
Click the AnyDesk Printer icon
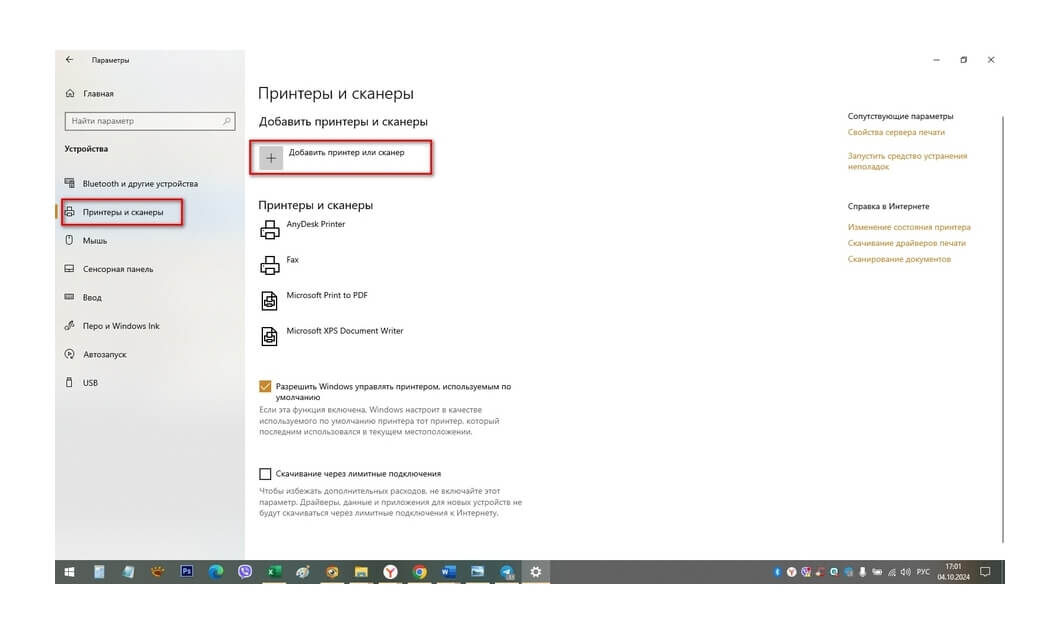tap(270, 230)
